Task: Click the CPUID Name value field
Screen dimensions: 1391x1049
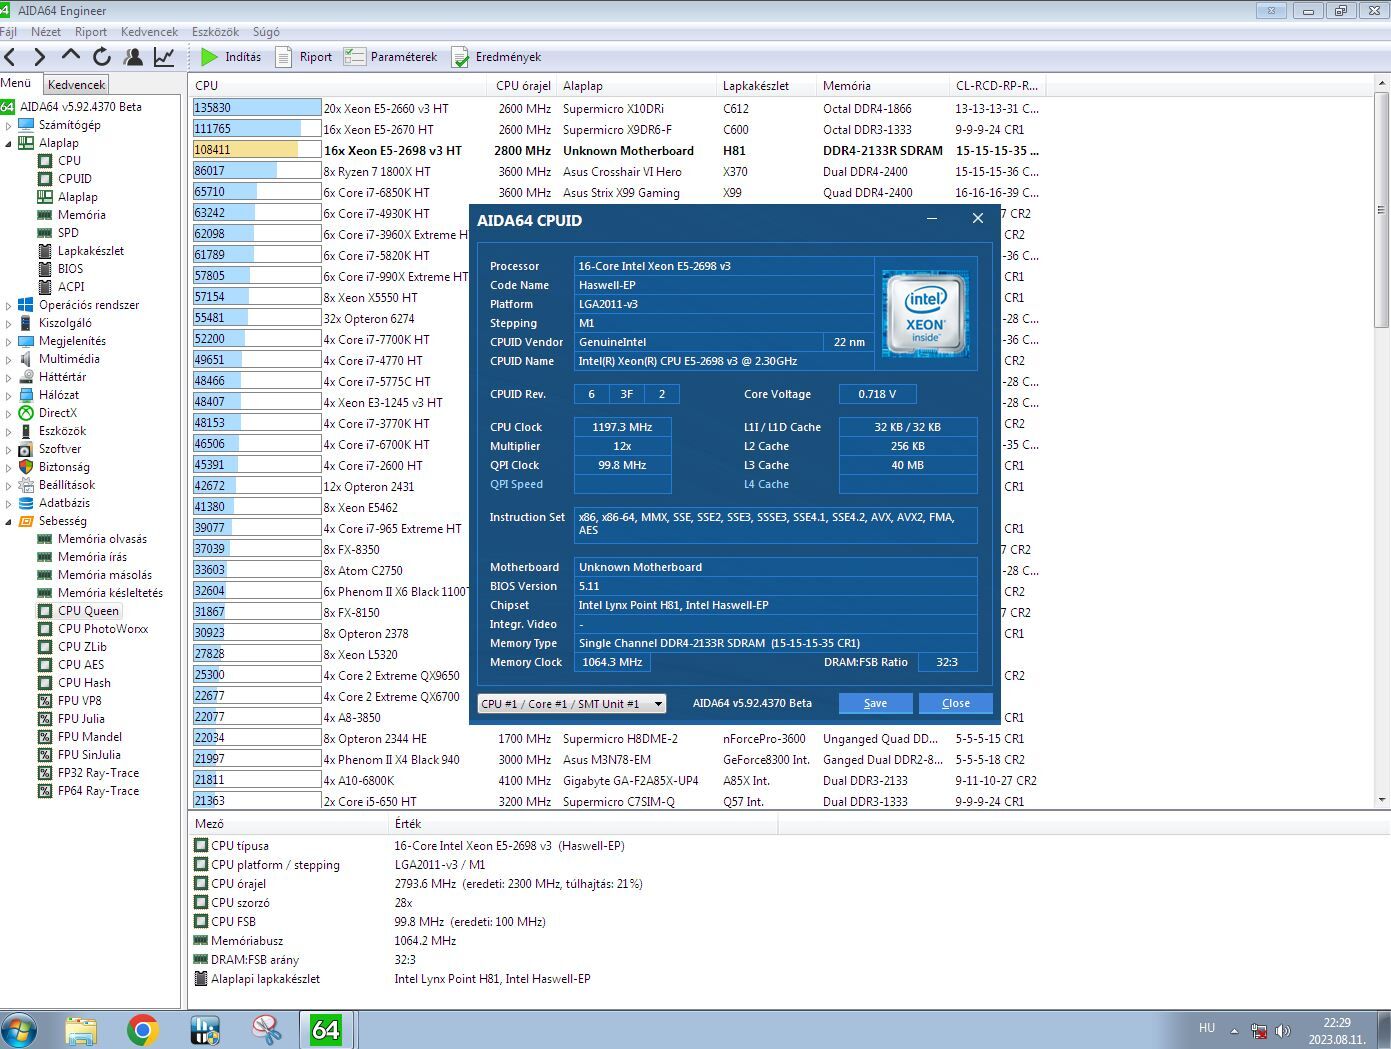Action: coord(724,361)
